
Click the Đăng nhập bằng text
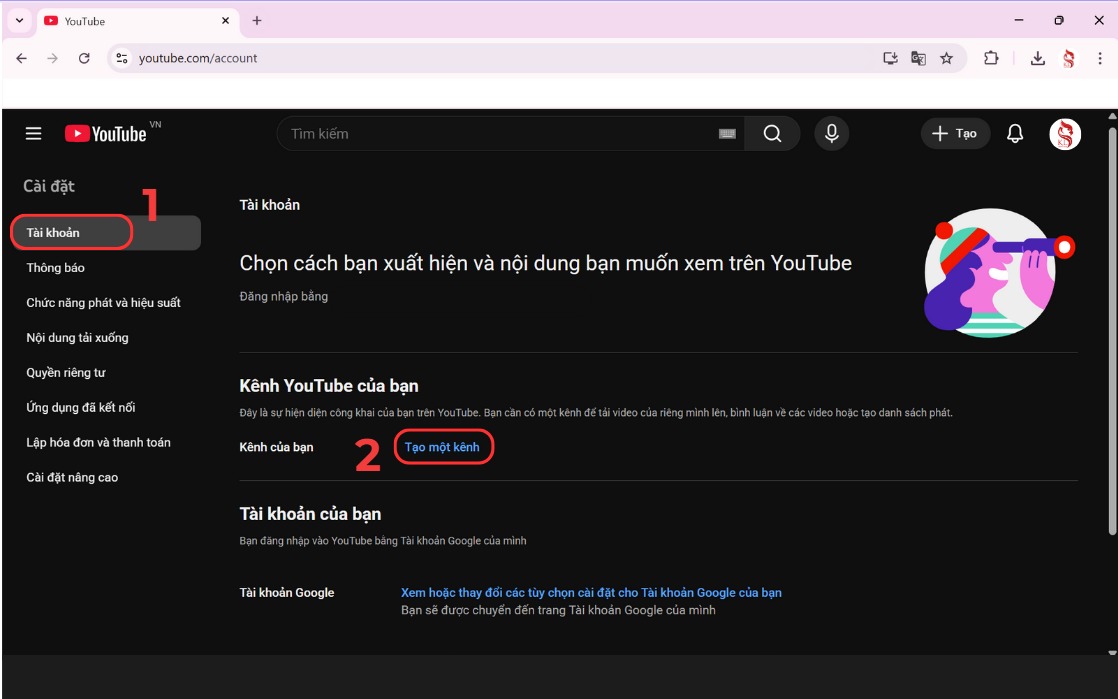[x=284, y=296]
